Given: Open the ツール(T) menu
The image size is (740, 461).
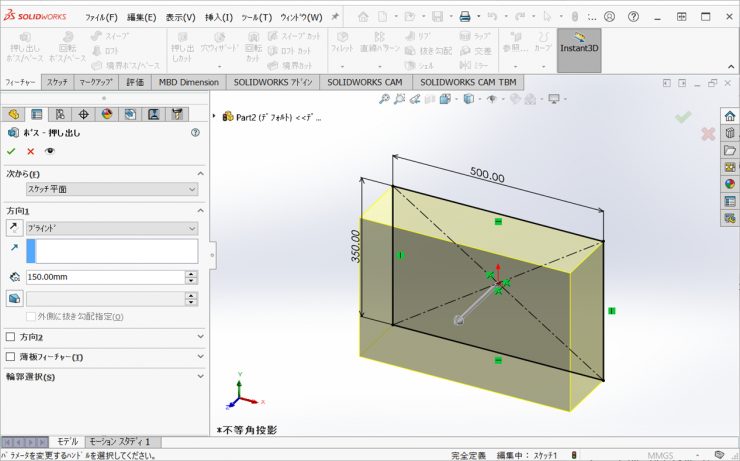Looking at the screenshot, I should click(256, 17).
